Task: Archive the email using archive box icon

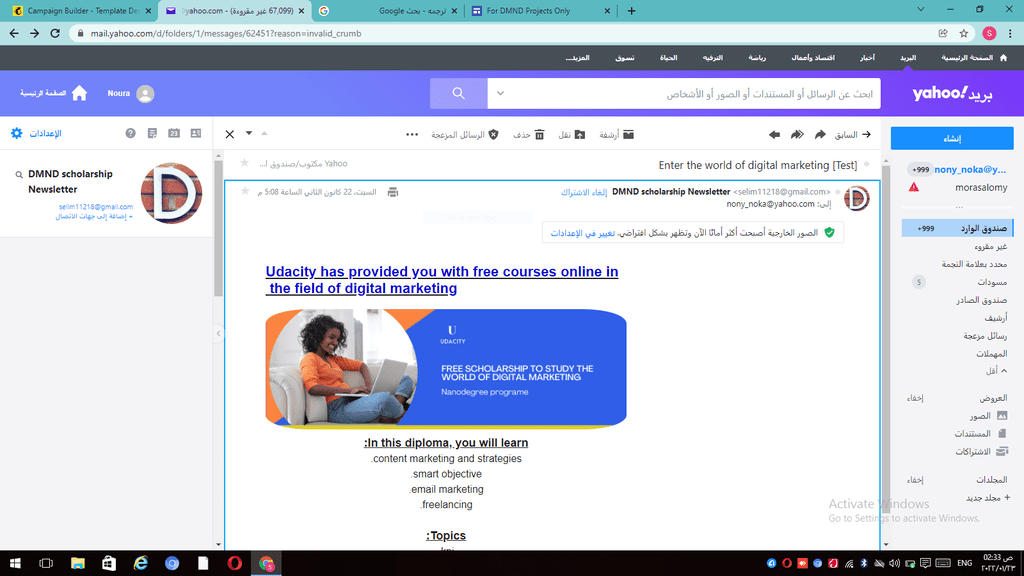Action: (x=628, y=135)
